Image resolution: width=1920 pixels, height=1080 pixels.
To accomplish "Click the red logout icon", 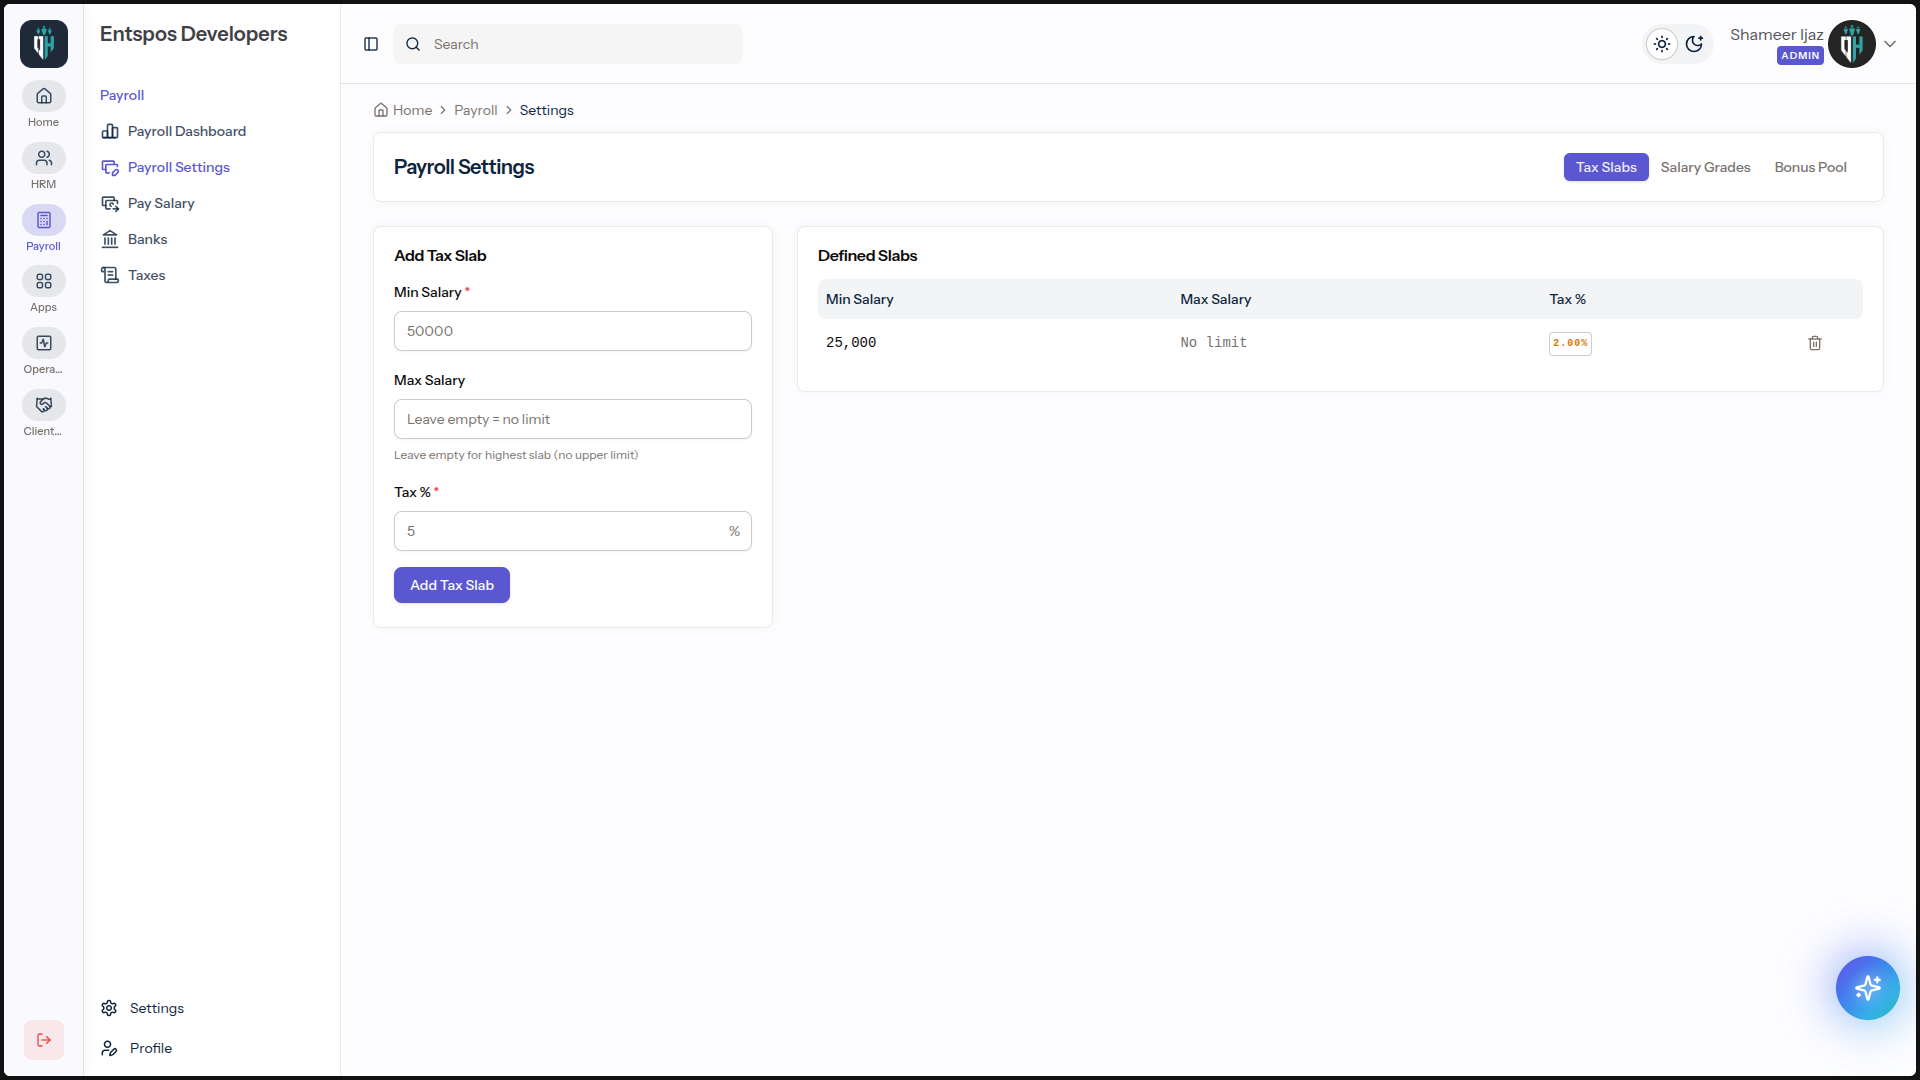I will point(44,1040).
